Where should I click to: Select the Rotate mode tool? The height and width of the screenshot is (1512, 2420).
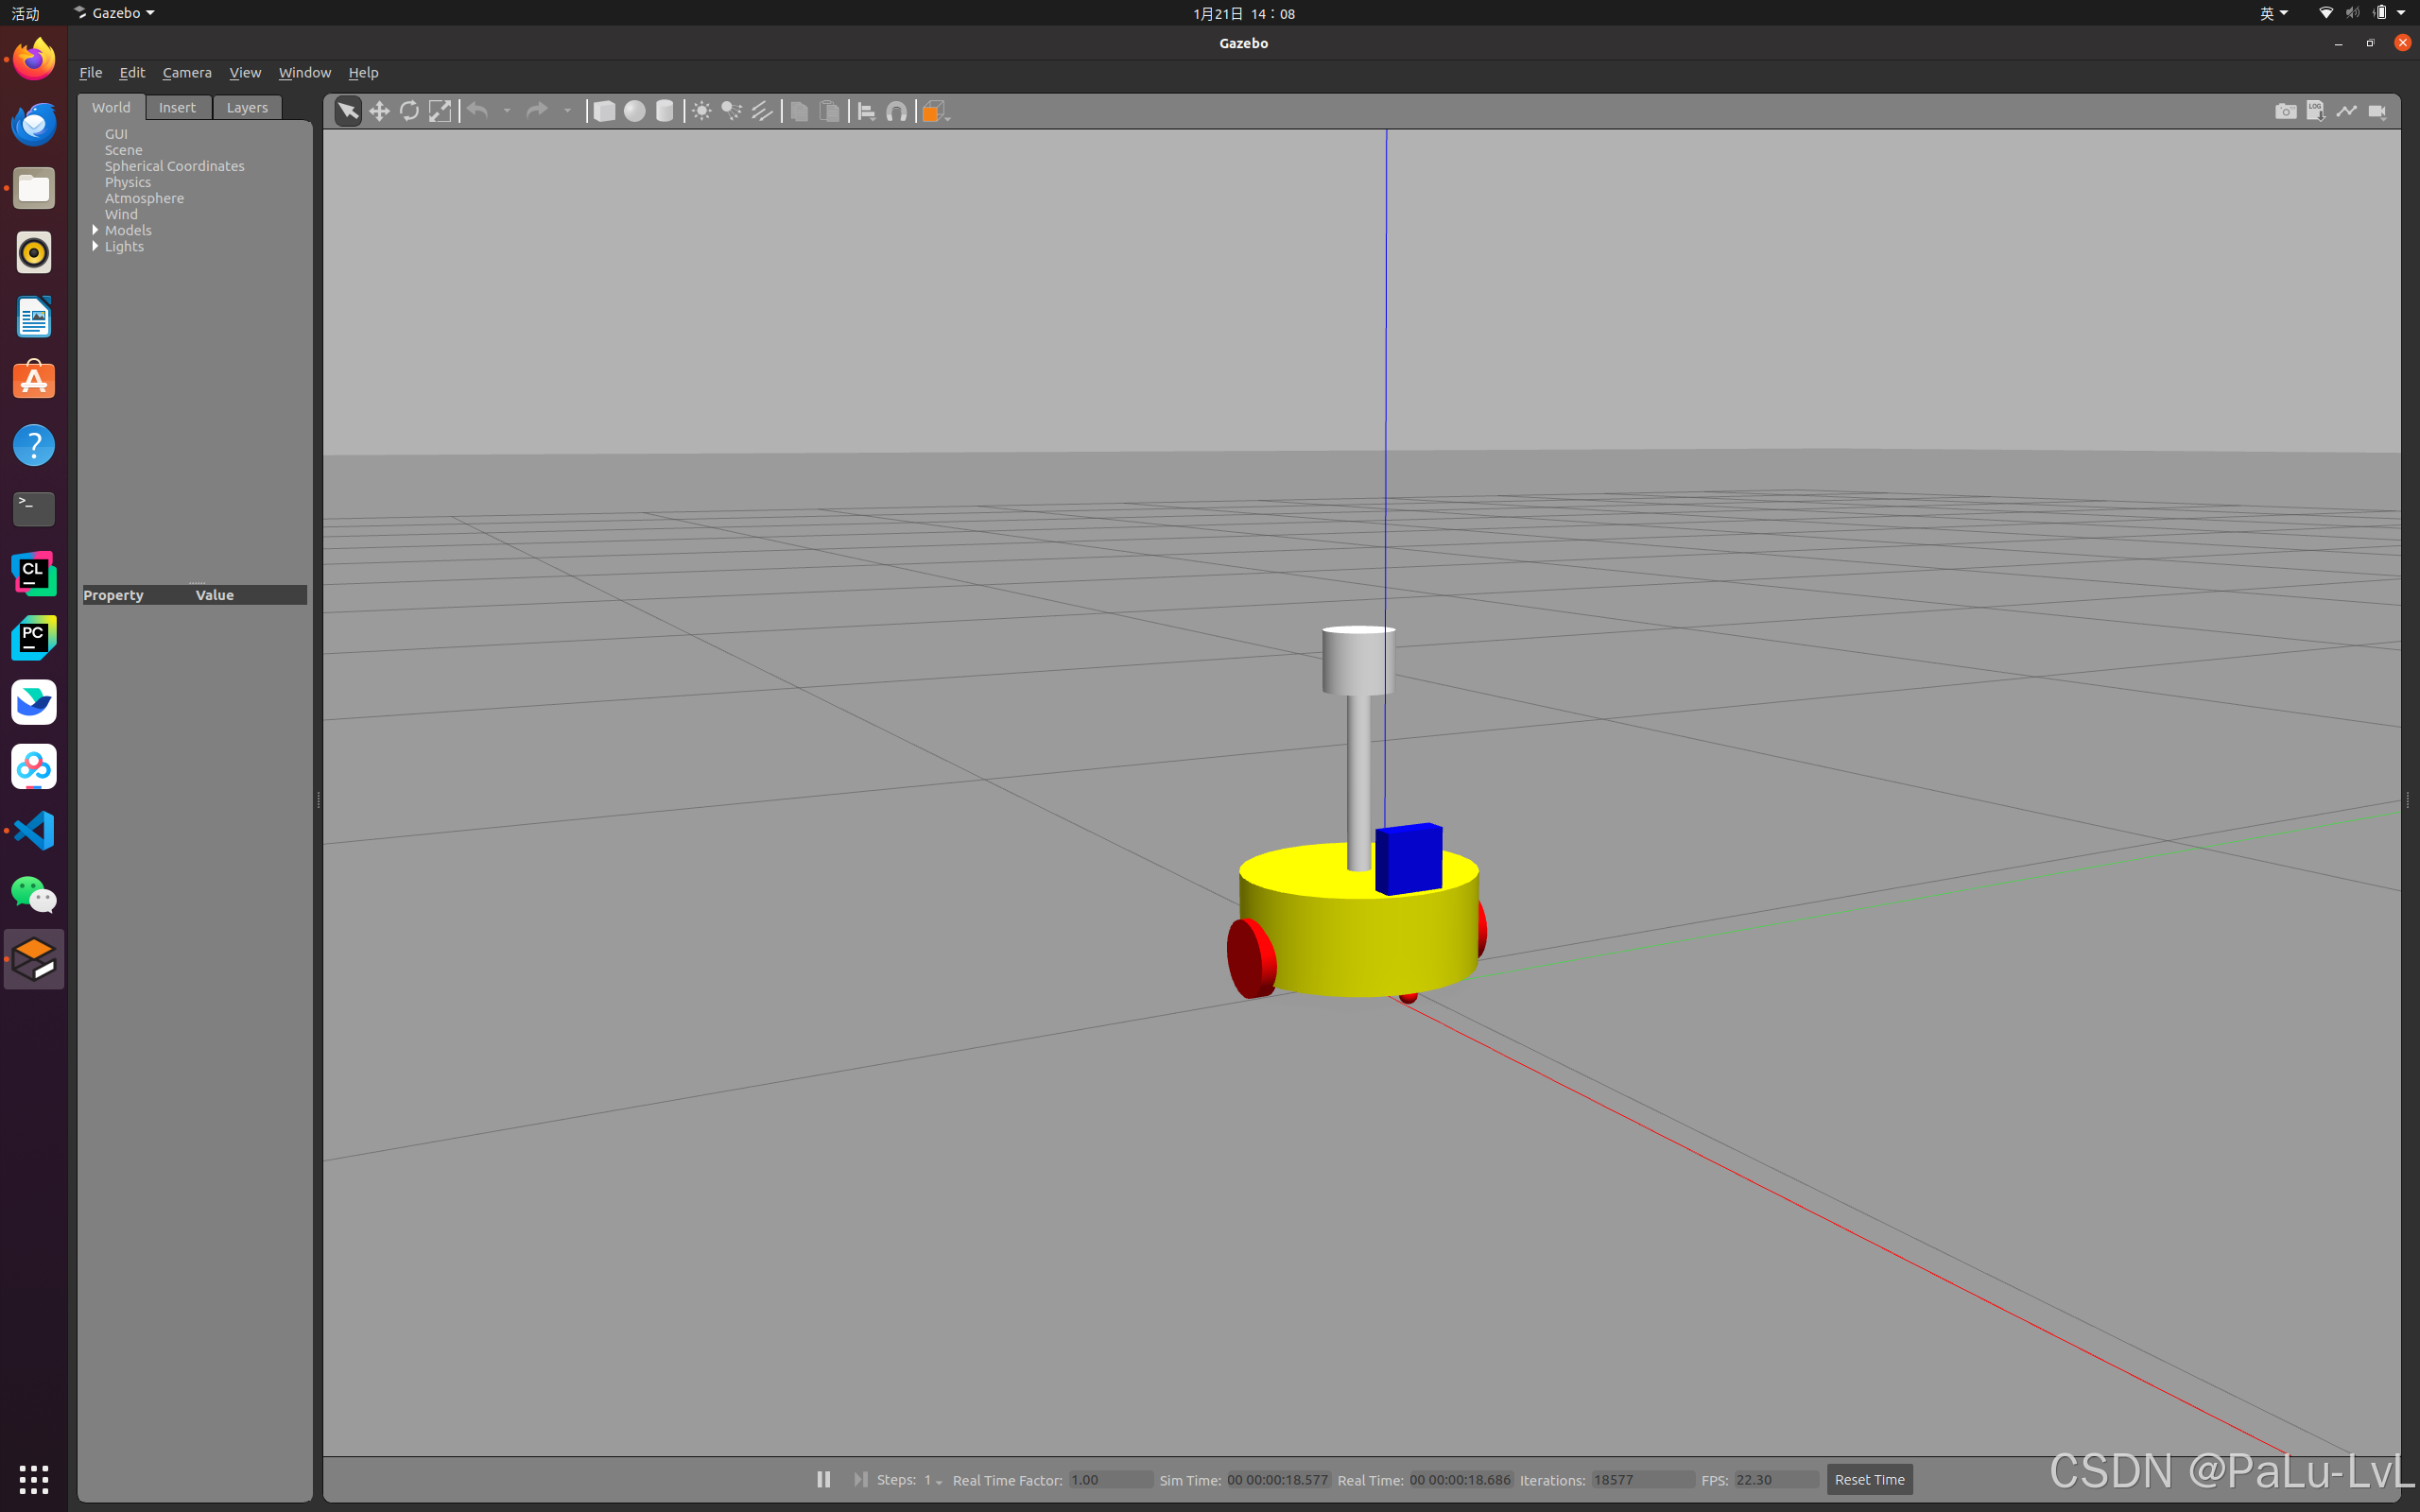coord(409,111)
